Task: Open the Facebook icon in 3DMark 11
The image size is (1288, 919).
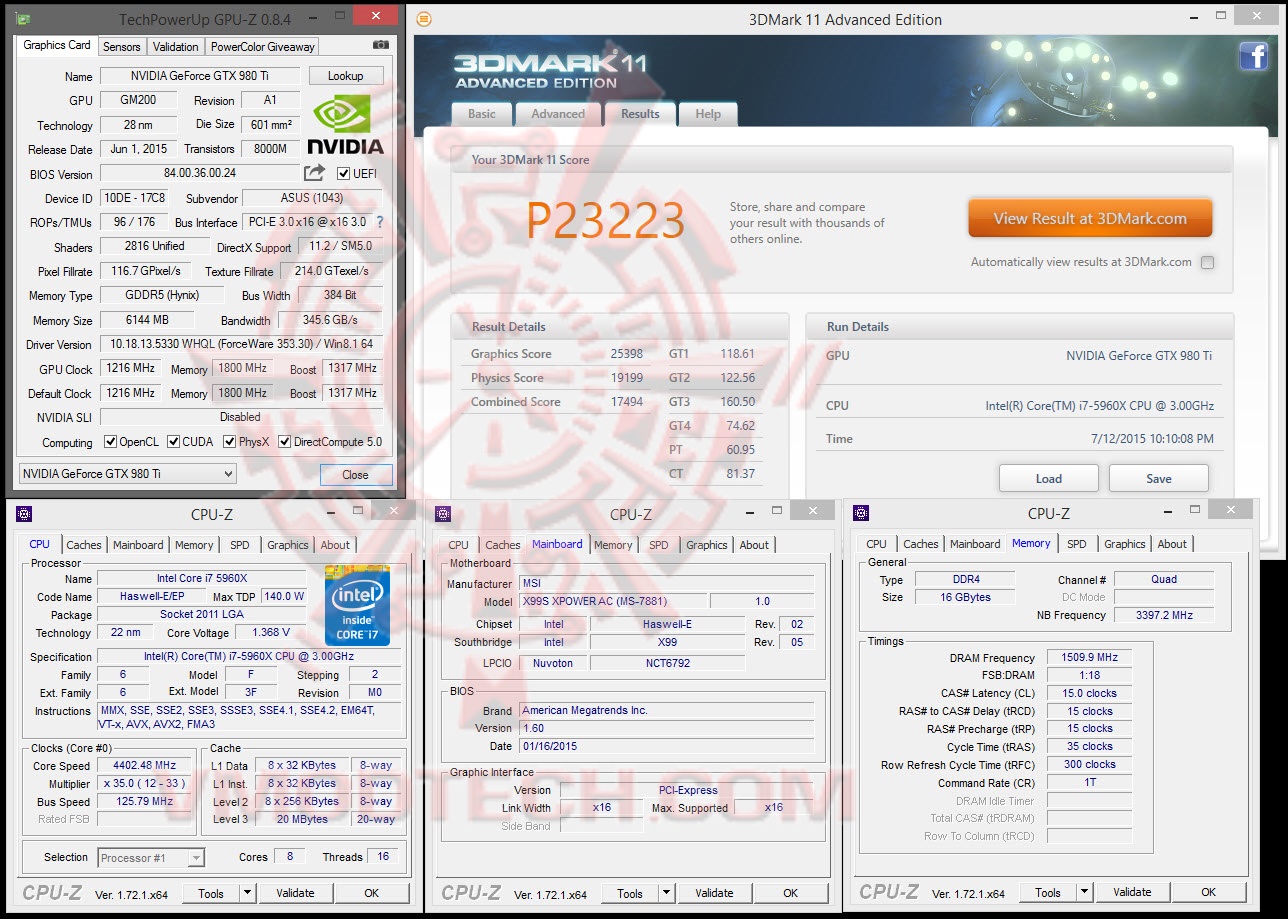Action: click(x=1253, y=57)
